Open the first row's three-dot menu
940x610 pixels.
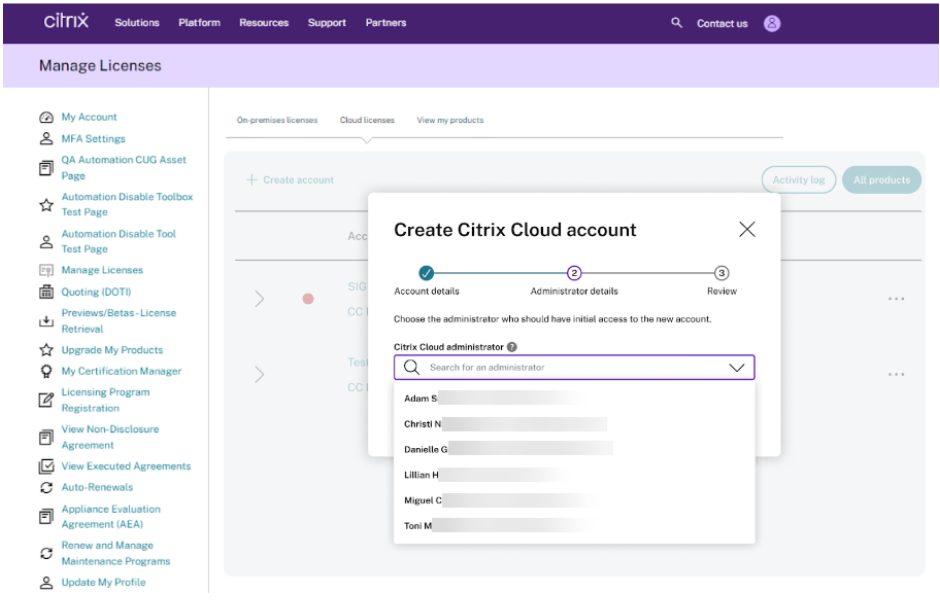tap(896, 299)
